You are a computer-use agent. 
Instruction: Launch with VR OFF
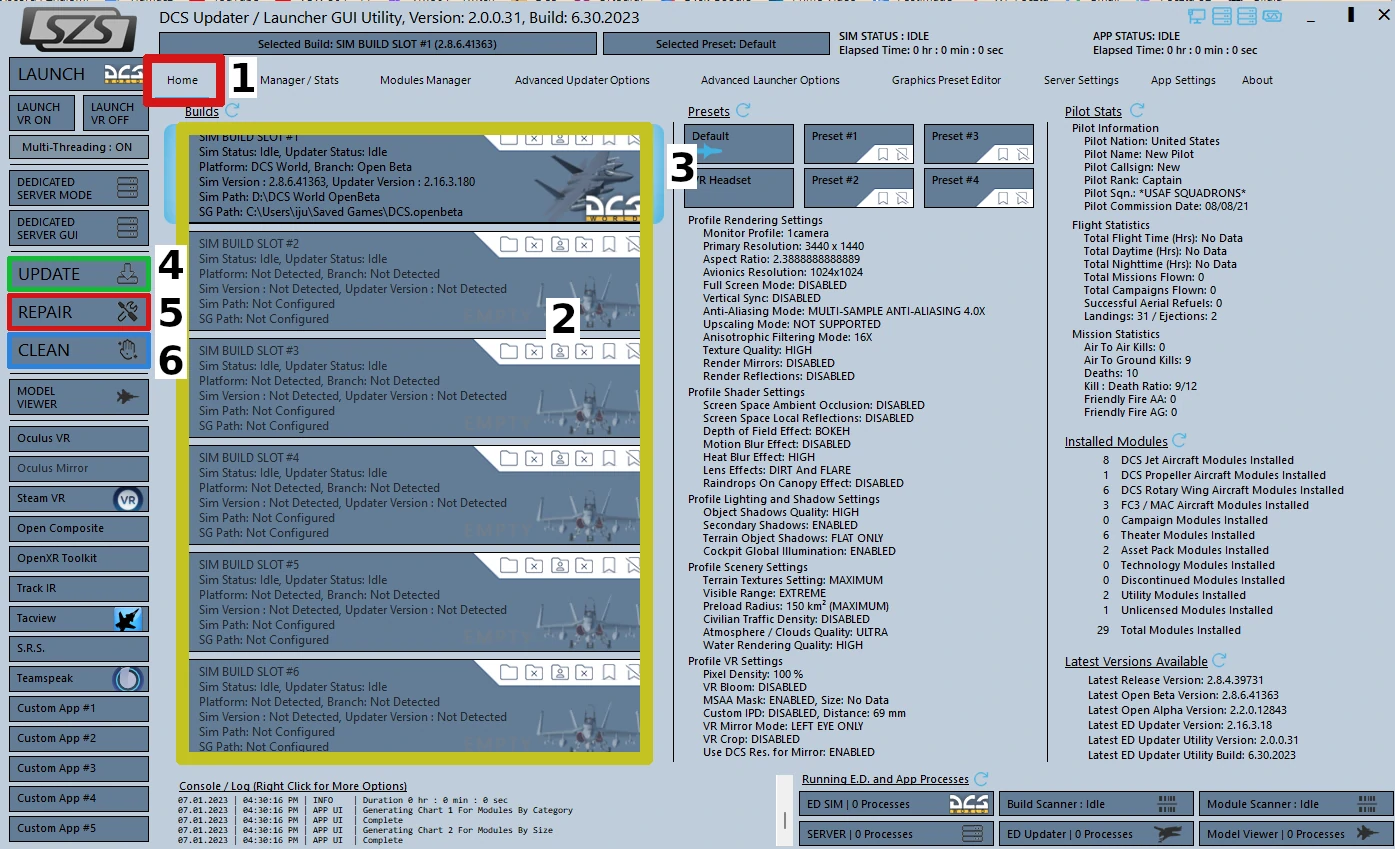(115, 113)
